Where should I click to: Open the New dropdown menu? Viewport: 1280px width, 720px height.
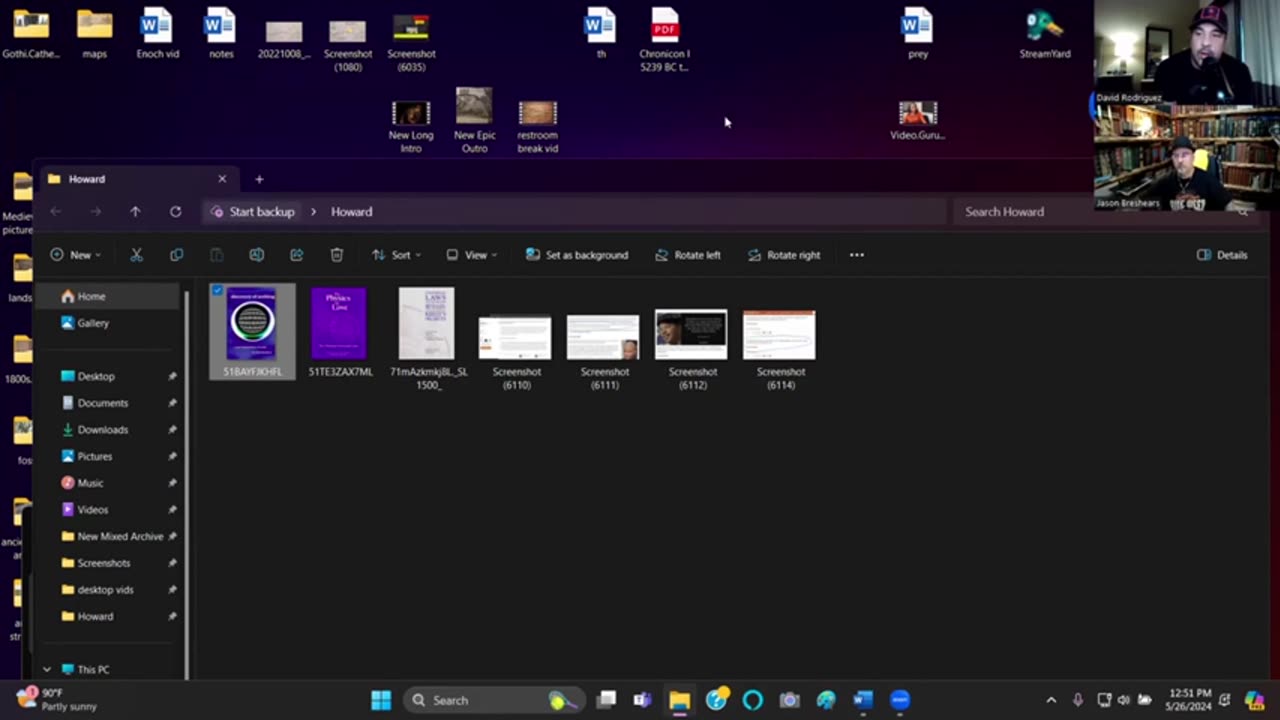click(x=76, y=255)
